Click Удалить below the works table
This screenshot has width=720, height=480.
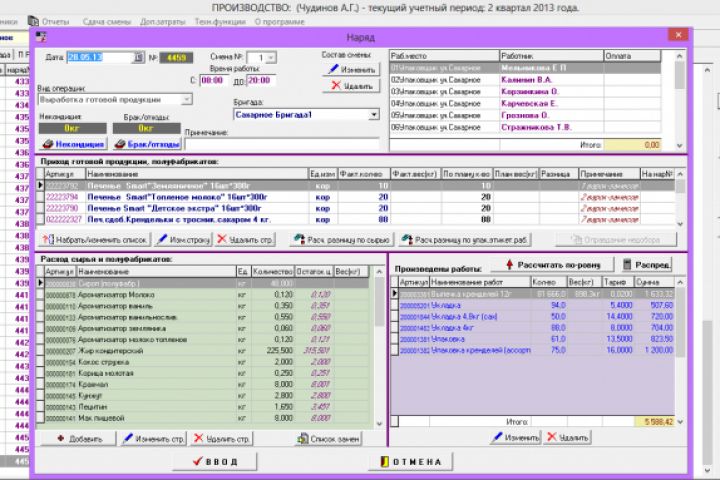point(568,438)
